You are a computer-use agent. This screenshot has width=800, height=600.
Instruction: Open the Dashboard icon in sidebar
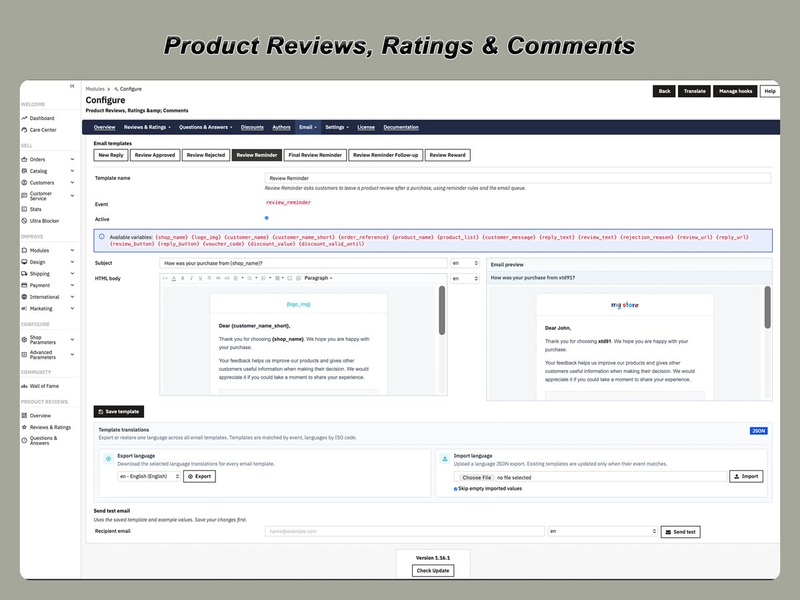coord(24,118)
